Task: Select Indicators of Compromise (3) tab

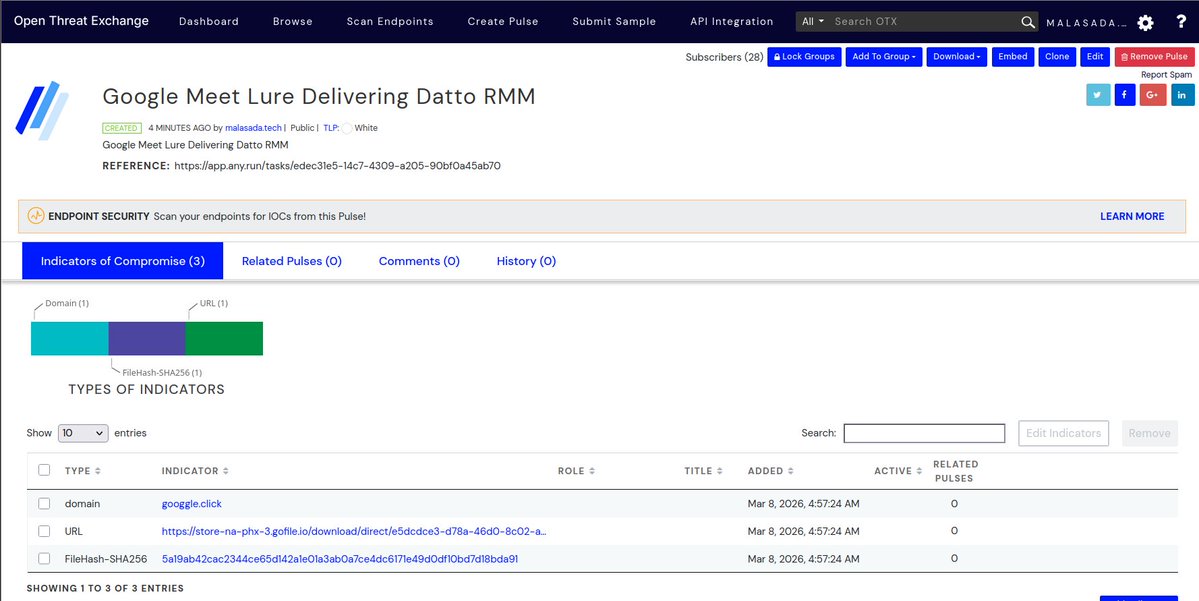Action: (122, 261)
